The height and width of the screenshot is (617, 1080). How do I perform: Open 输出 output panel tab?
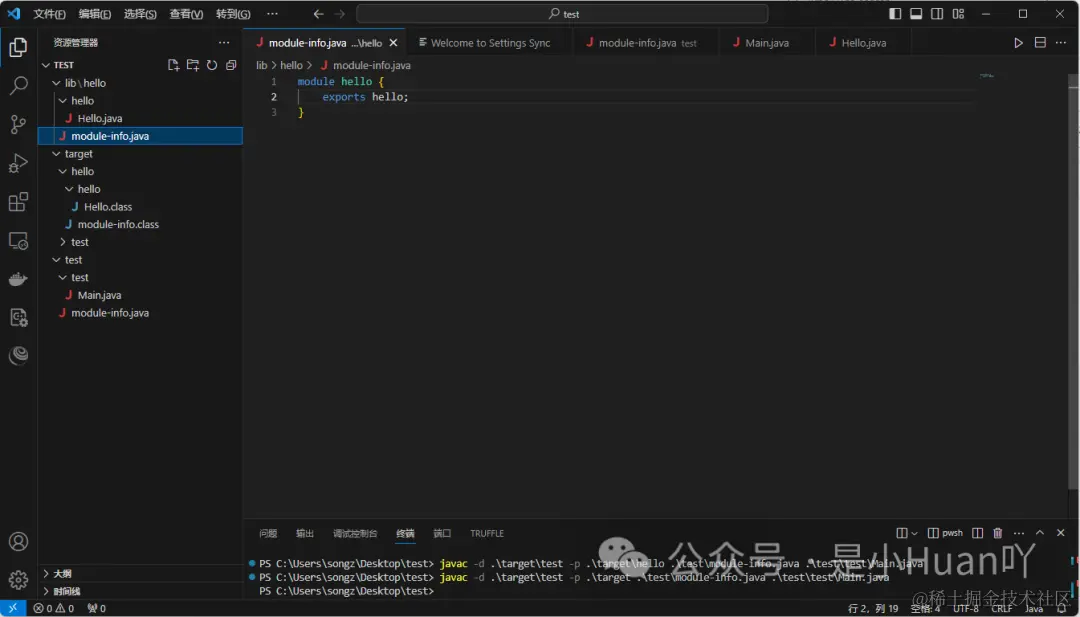(305, 534)
